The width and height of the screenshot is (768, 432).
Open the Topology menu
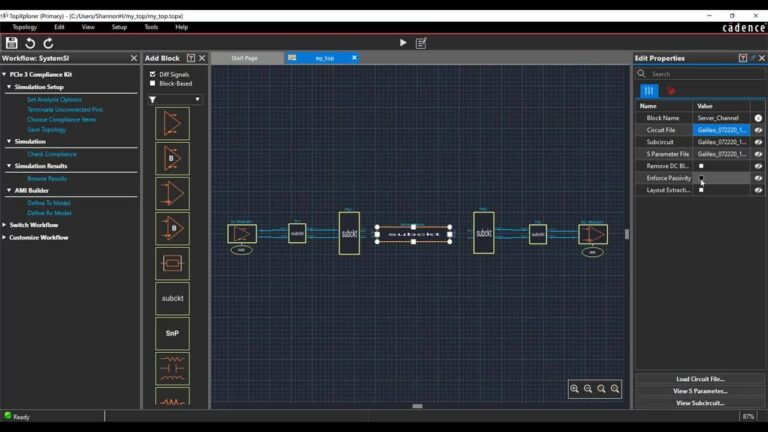[24, 27]
